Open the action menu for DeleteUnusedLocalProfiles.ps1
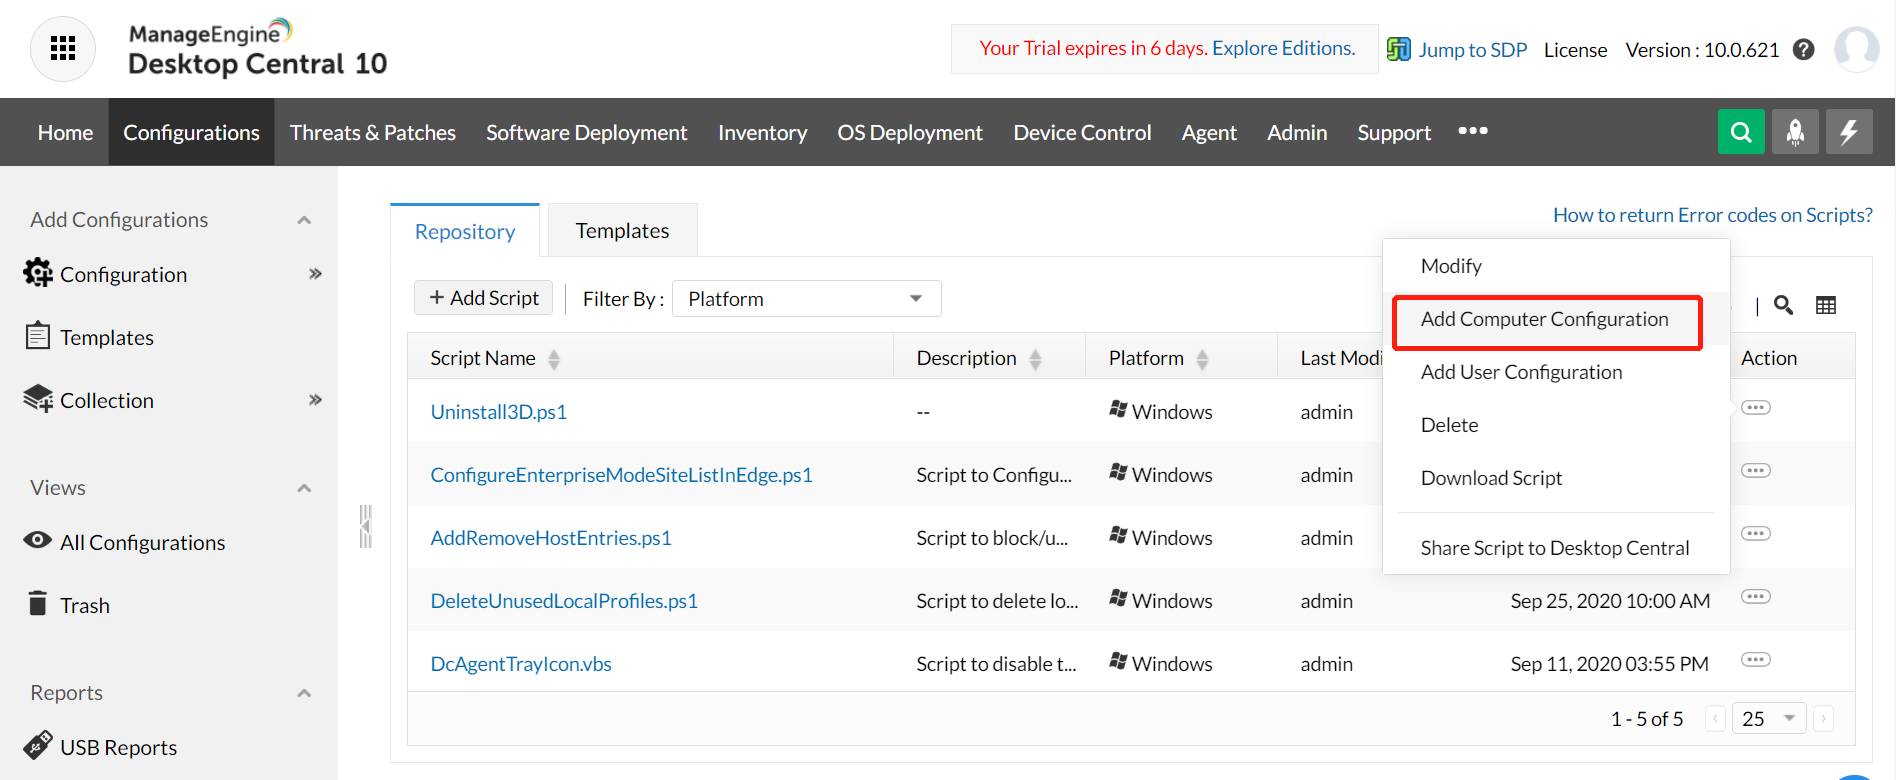Screen dimensions: 1896x780 (1756, 597)
